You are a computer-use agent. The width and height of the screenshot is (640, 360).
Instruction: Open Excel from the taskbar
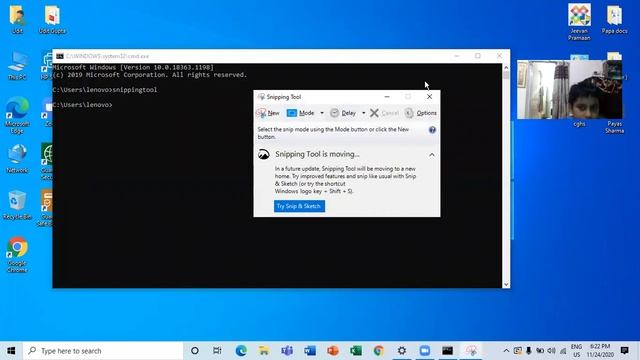tap(356, 351)
